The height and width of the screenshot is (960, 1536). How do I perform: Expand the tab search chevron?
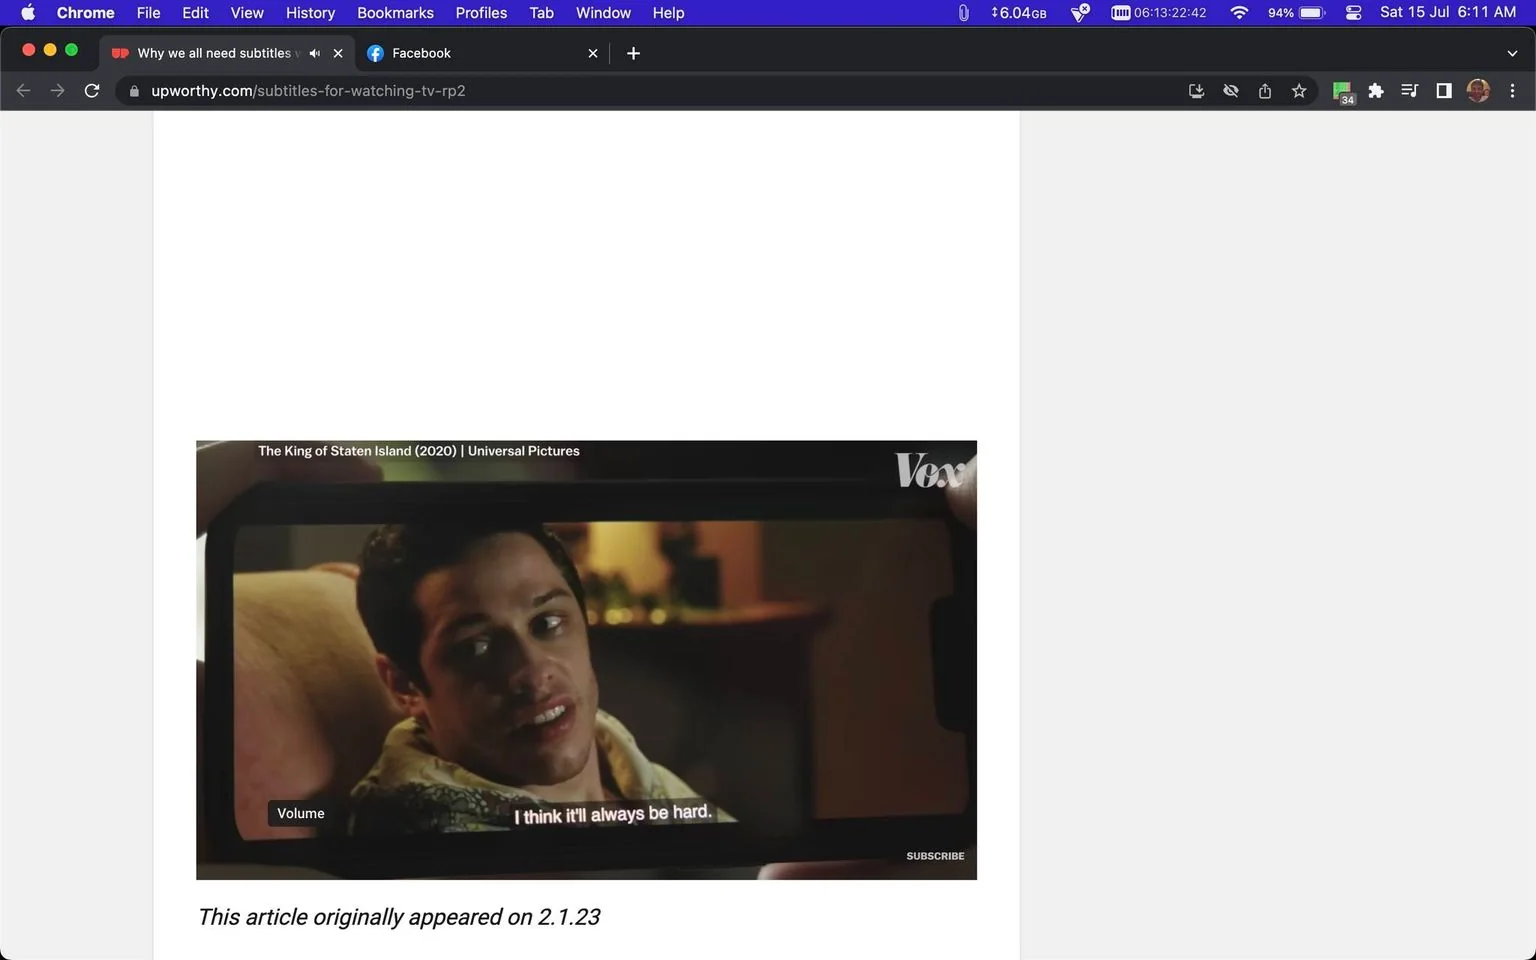click(x=1512, y=53)
